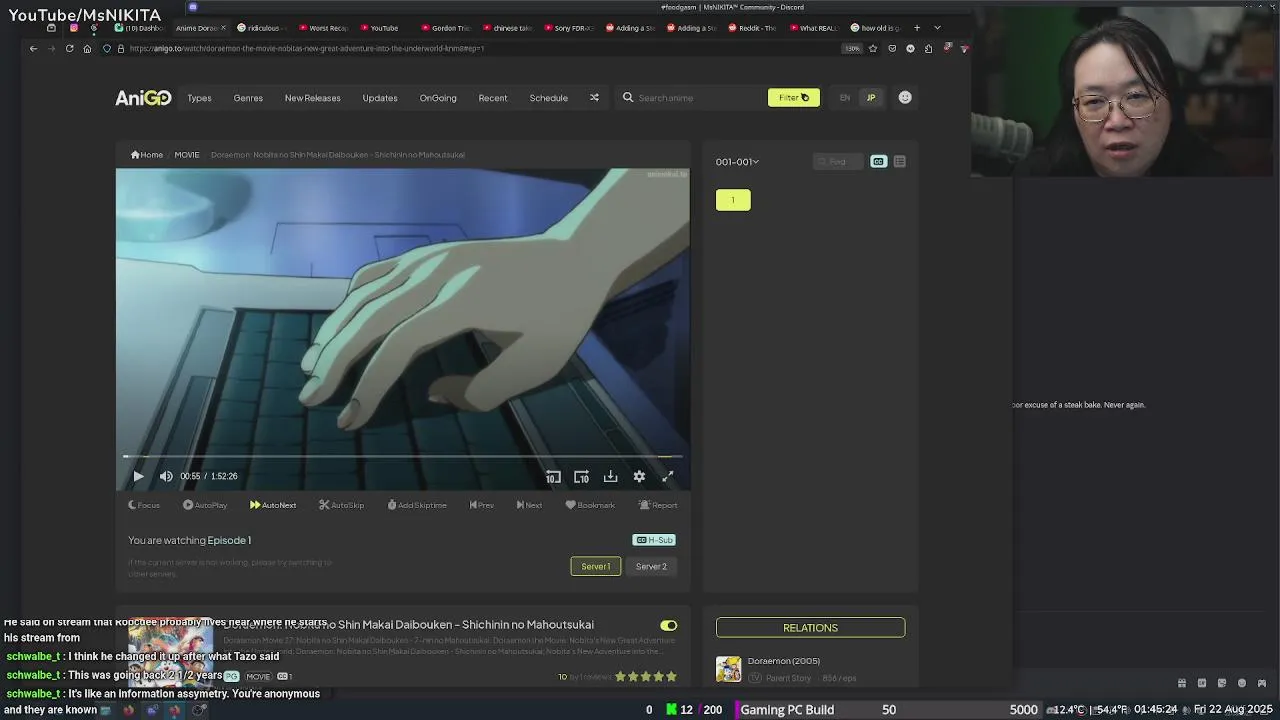Open the Schedule page

coord(549,98)
